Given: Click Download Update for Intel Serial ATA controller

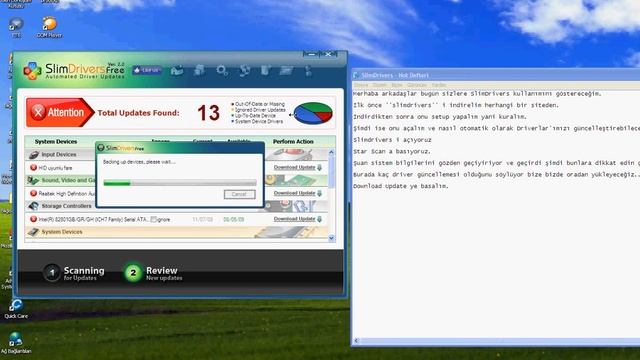Looking at the screenshot, I should pyautogui.click(x=294, y=219).
